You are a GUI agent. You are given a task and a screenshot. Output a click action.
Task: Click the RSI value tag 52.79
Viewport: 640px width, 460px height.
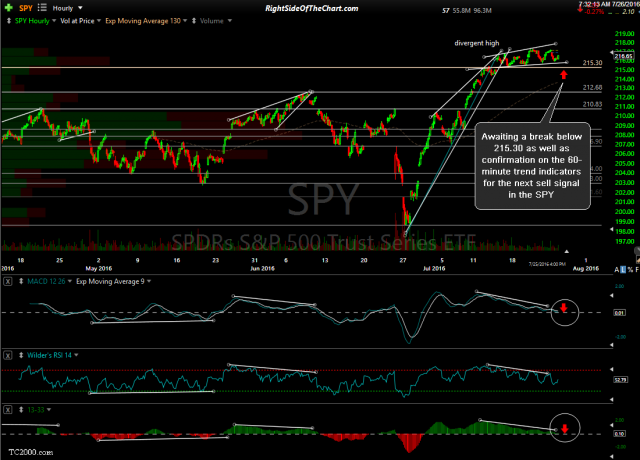620,380
